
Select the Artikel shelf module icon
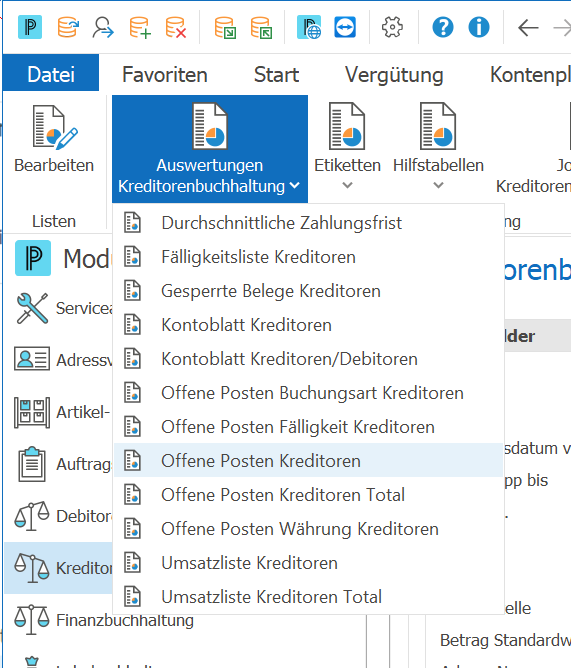(x=32, y=412)
